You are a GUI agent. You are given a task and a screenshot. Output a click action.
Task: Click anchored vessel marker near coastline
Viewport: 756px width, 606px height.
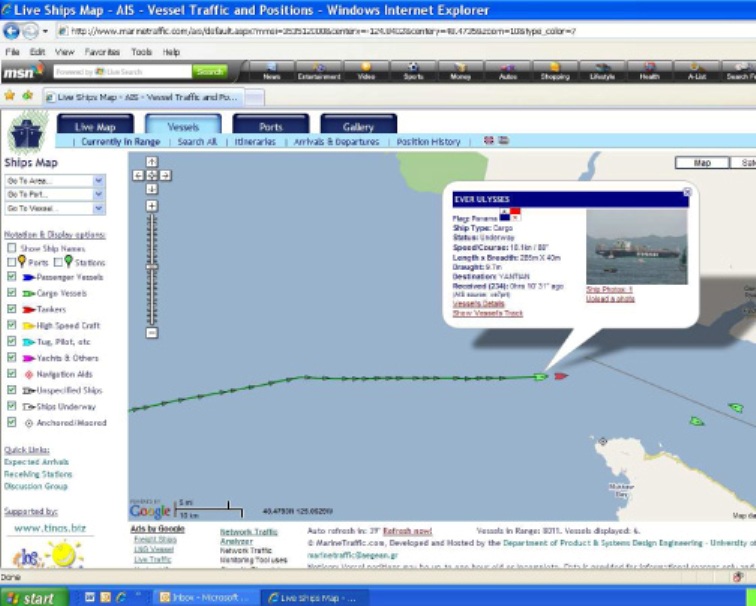point(603,441)
